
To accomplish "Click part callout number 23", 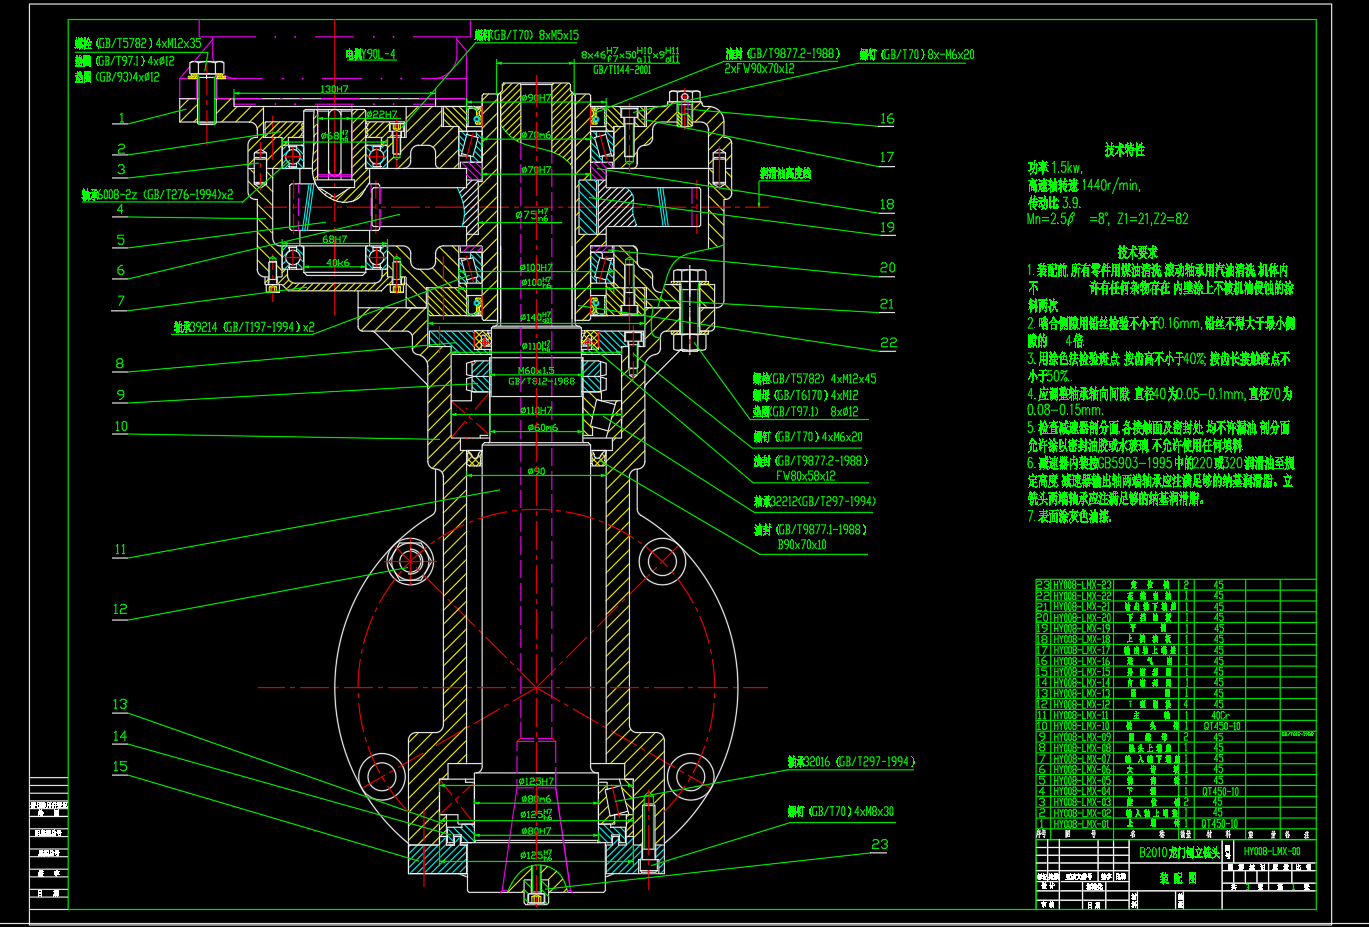I will click(x=880, y=844).
